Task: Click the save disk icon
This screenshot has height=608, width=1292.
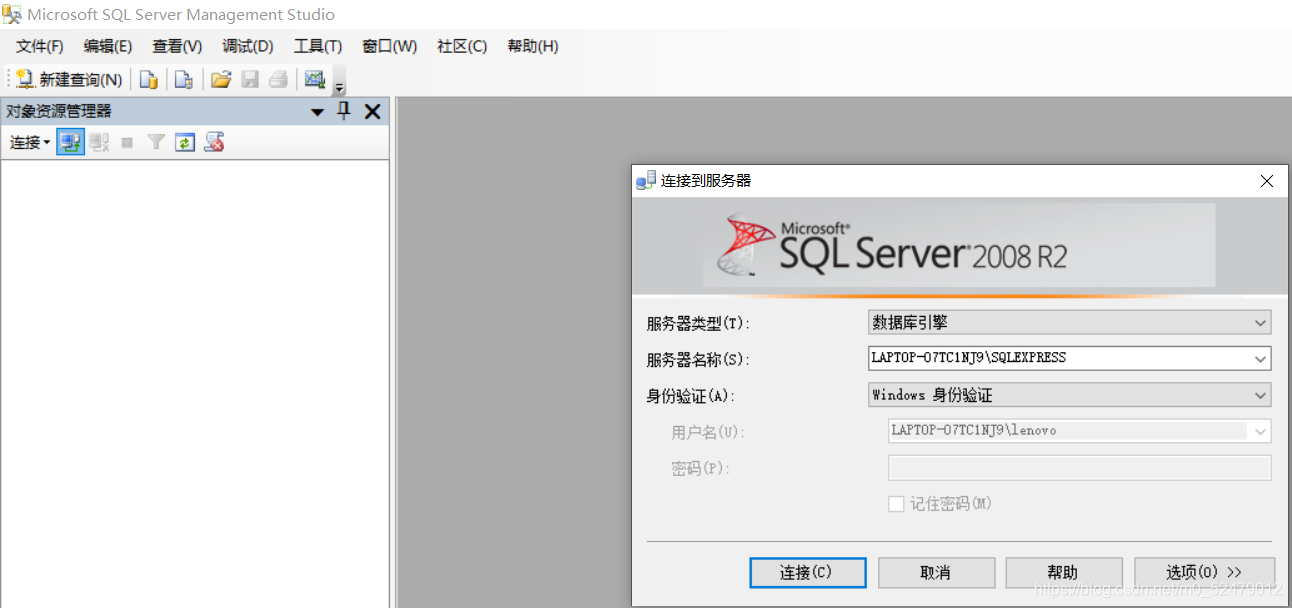Action: tap(250, 80)
